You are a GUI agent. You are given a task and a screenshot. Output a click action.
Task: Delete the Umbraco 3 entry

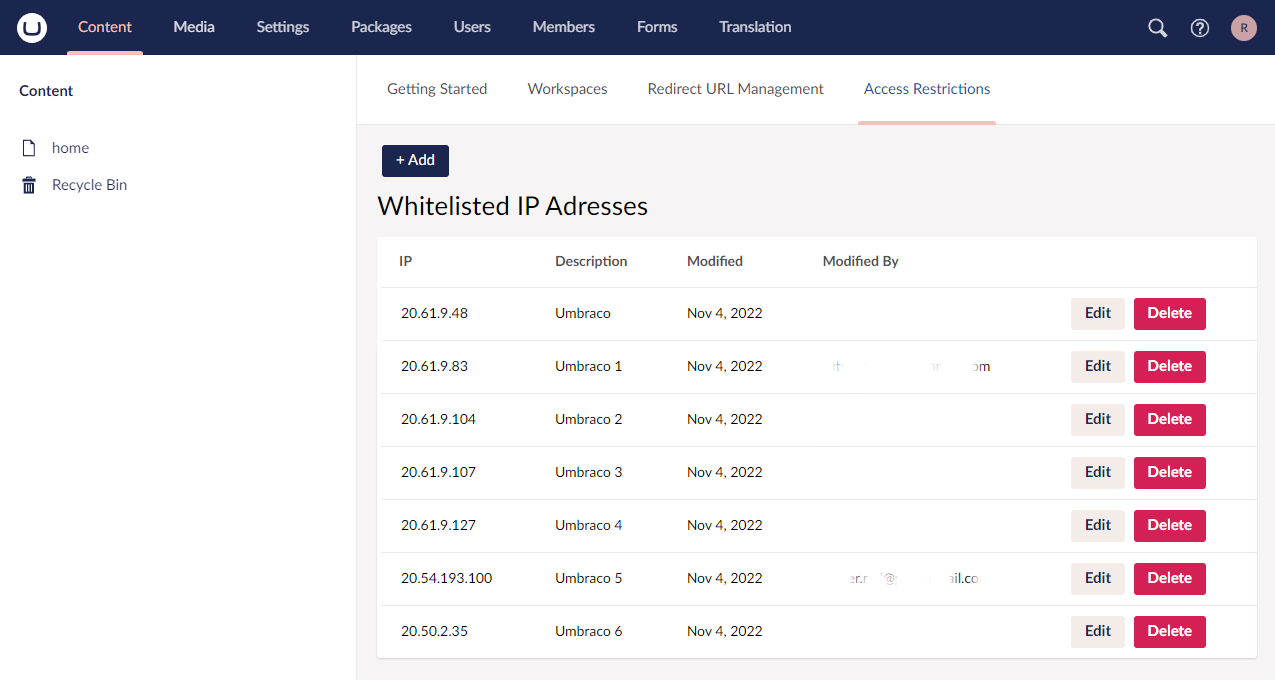1169,472
